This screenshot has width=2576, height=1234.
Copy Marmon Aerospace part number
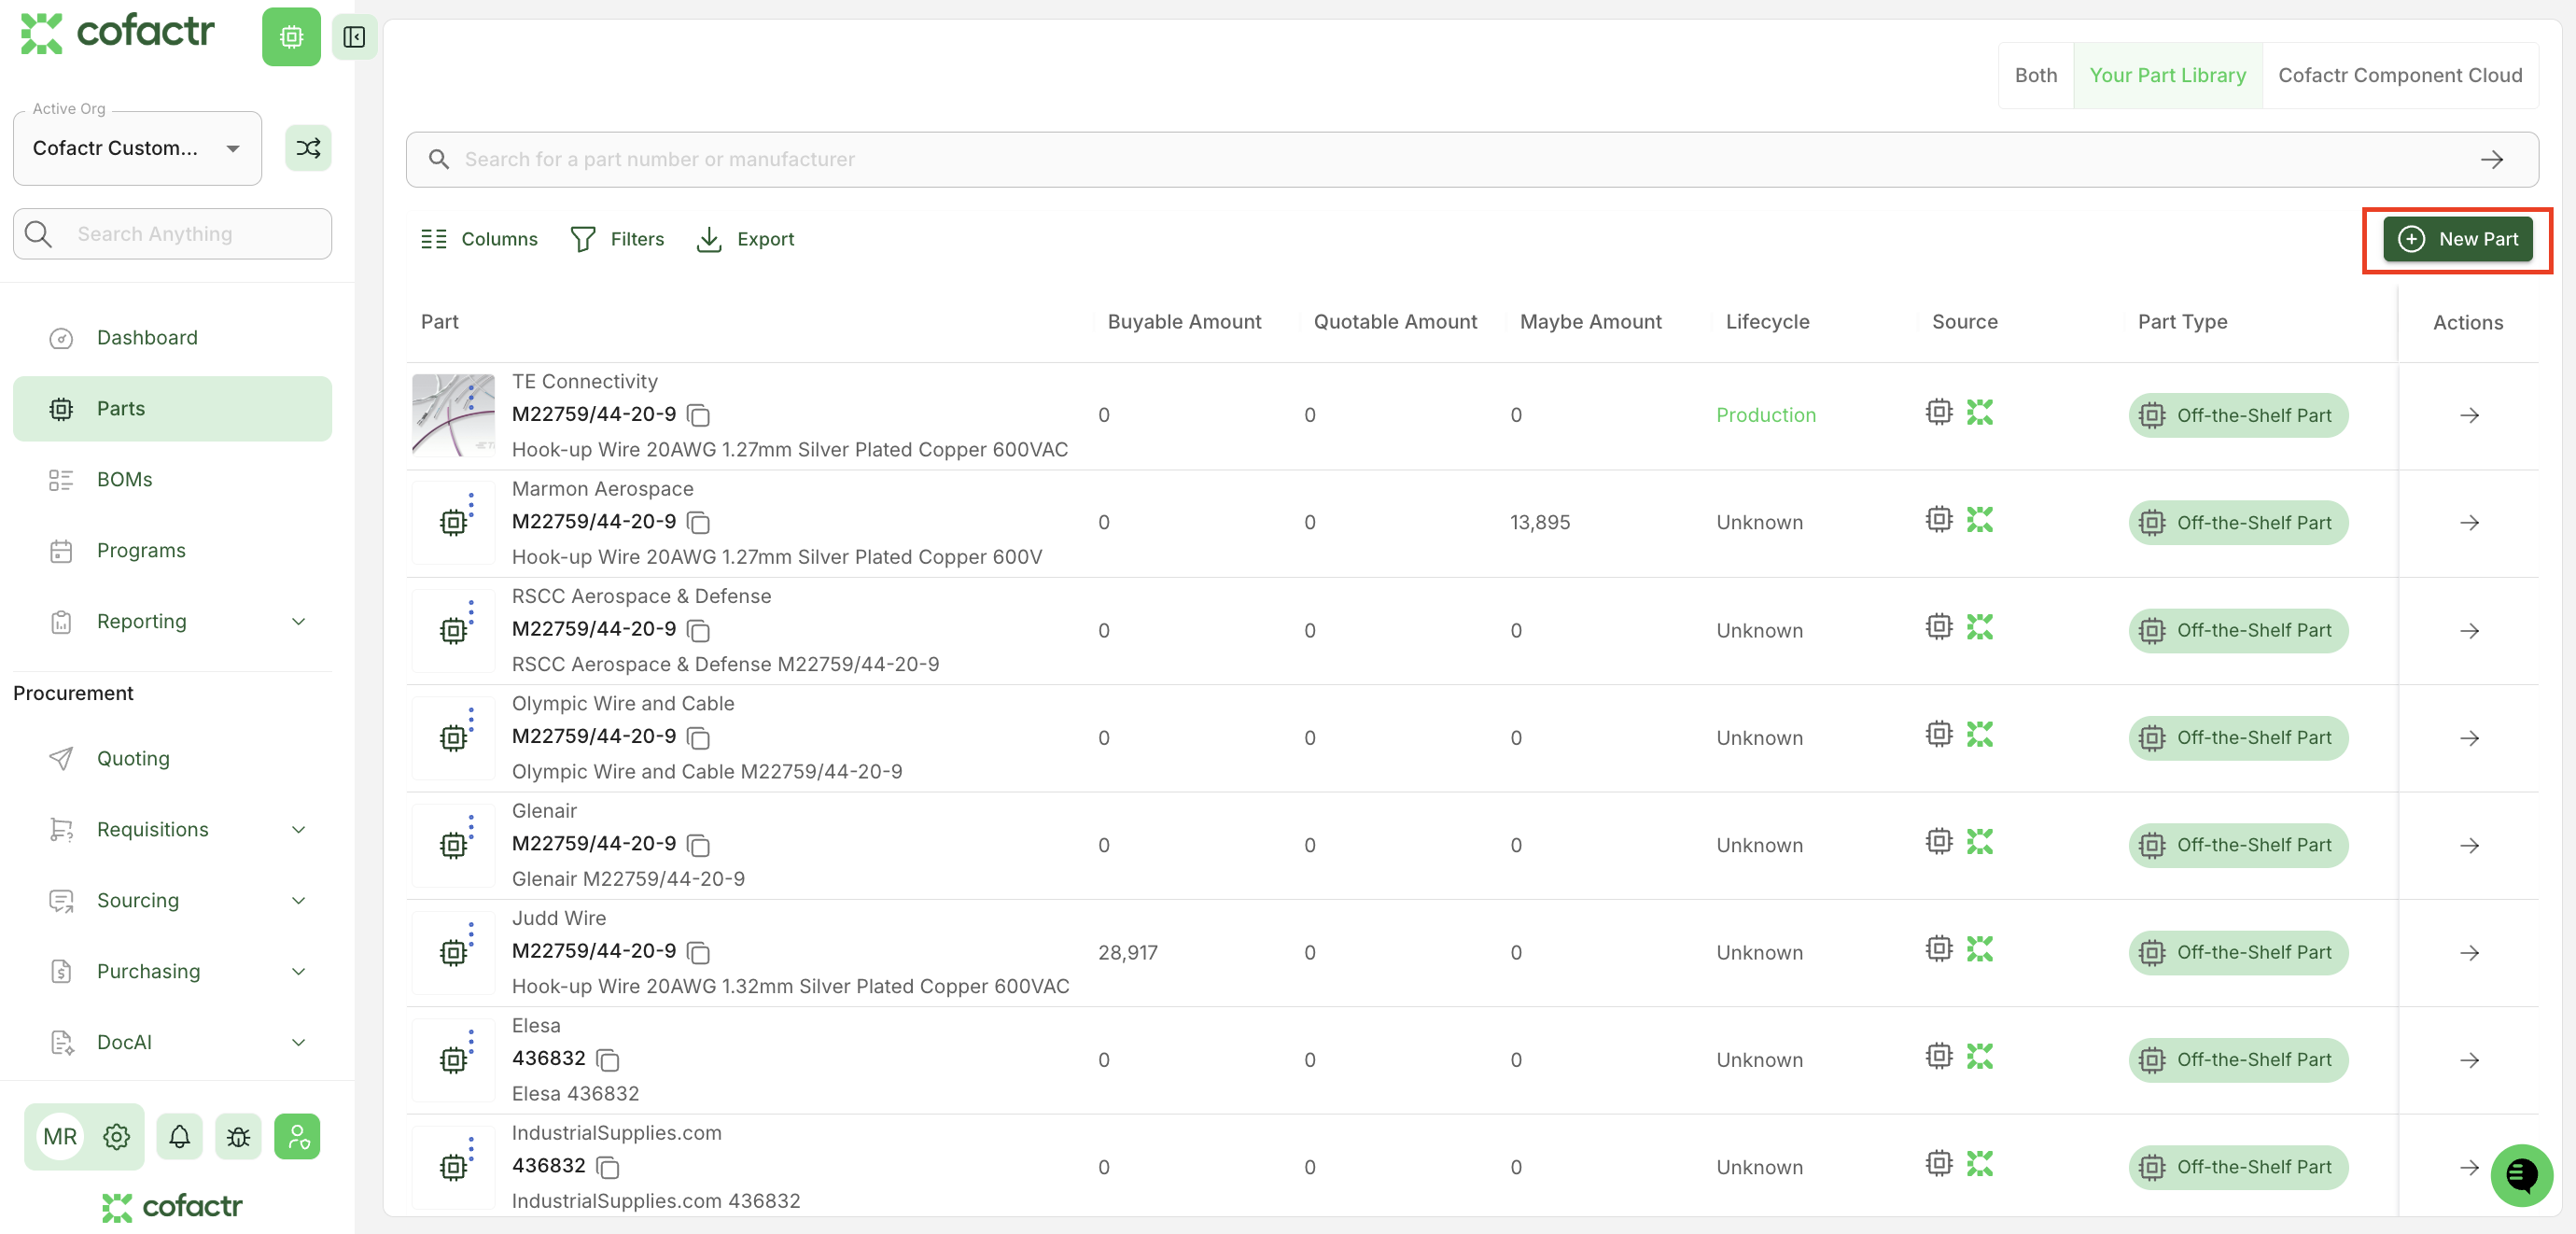(x=699, y=522)
